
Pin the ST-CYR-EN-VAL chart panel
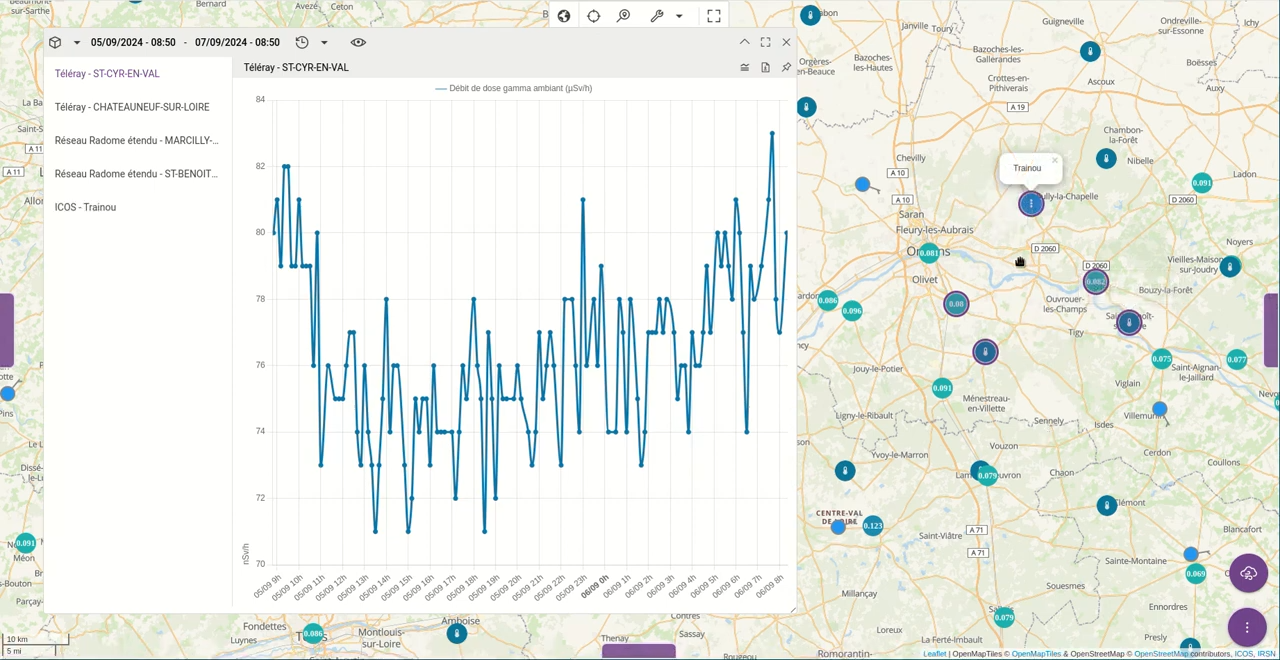786,68
